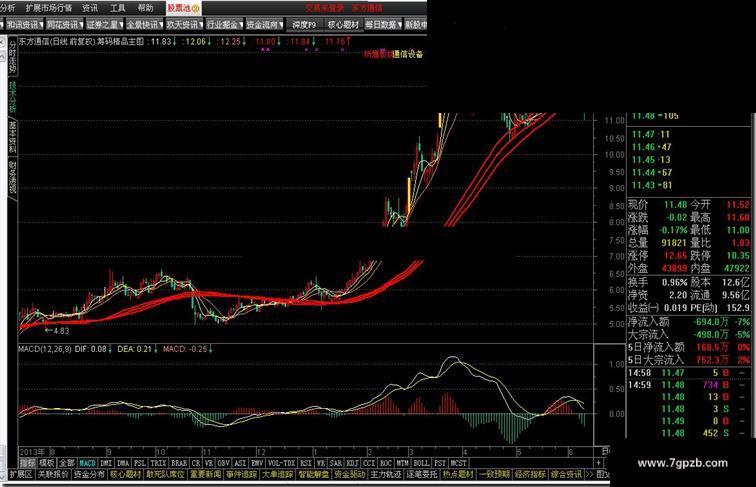Open 关联报价 panel

coord(53,474)
